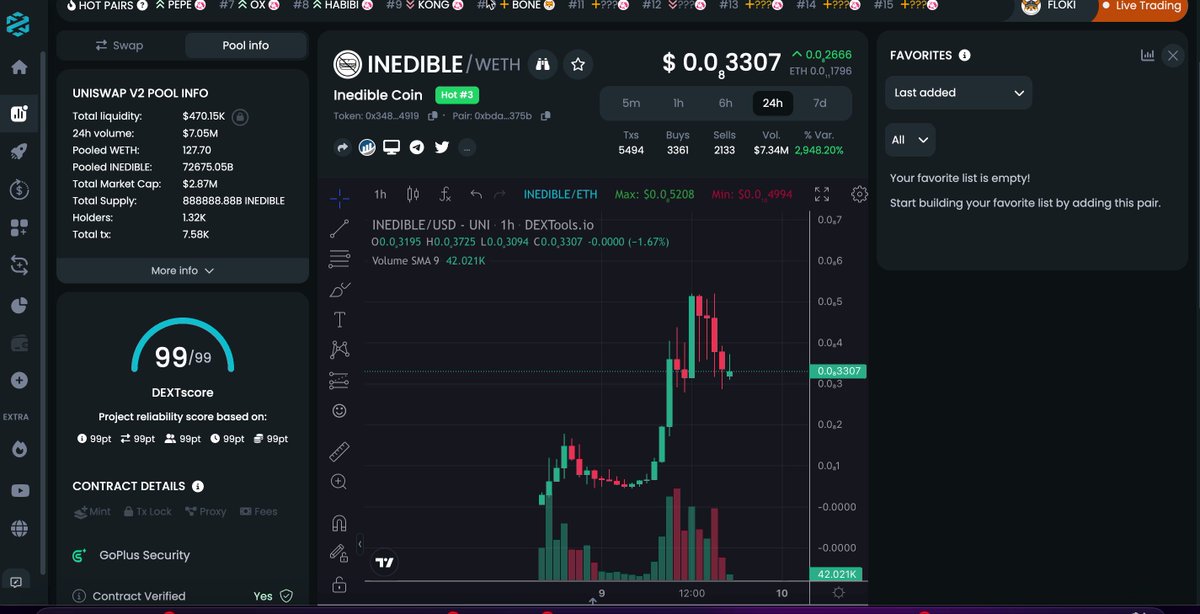Open the Telegram link icon

click(x=417, y=148)
